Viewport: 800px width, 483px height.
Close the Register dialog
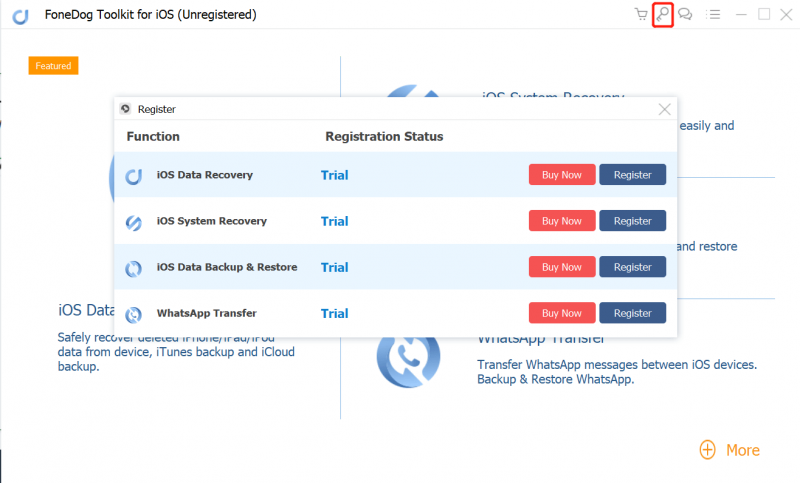(x=665, y=109)
